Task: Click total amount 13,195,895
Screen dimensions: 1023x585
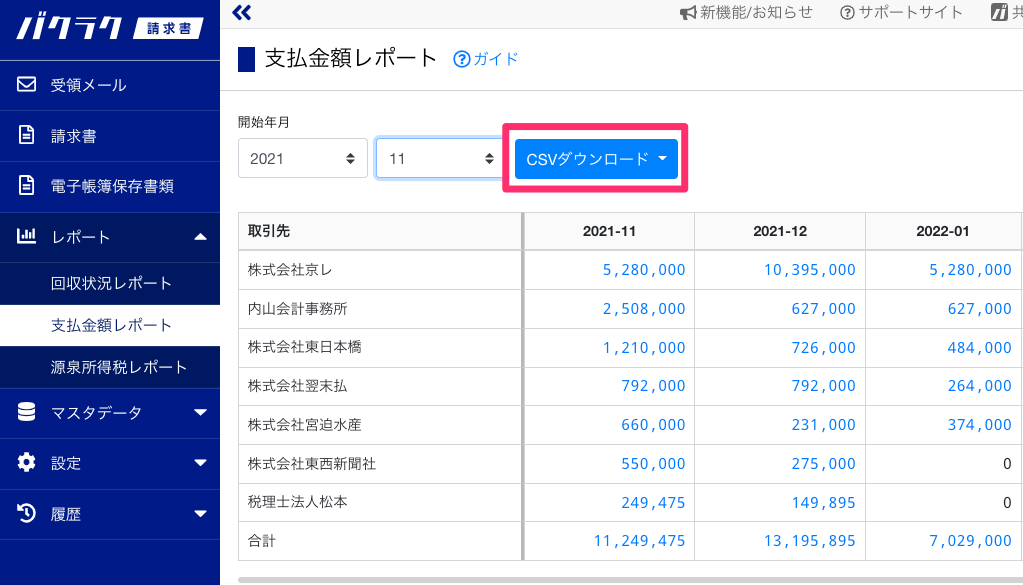Action: coord(810,541)
